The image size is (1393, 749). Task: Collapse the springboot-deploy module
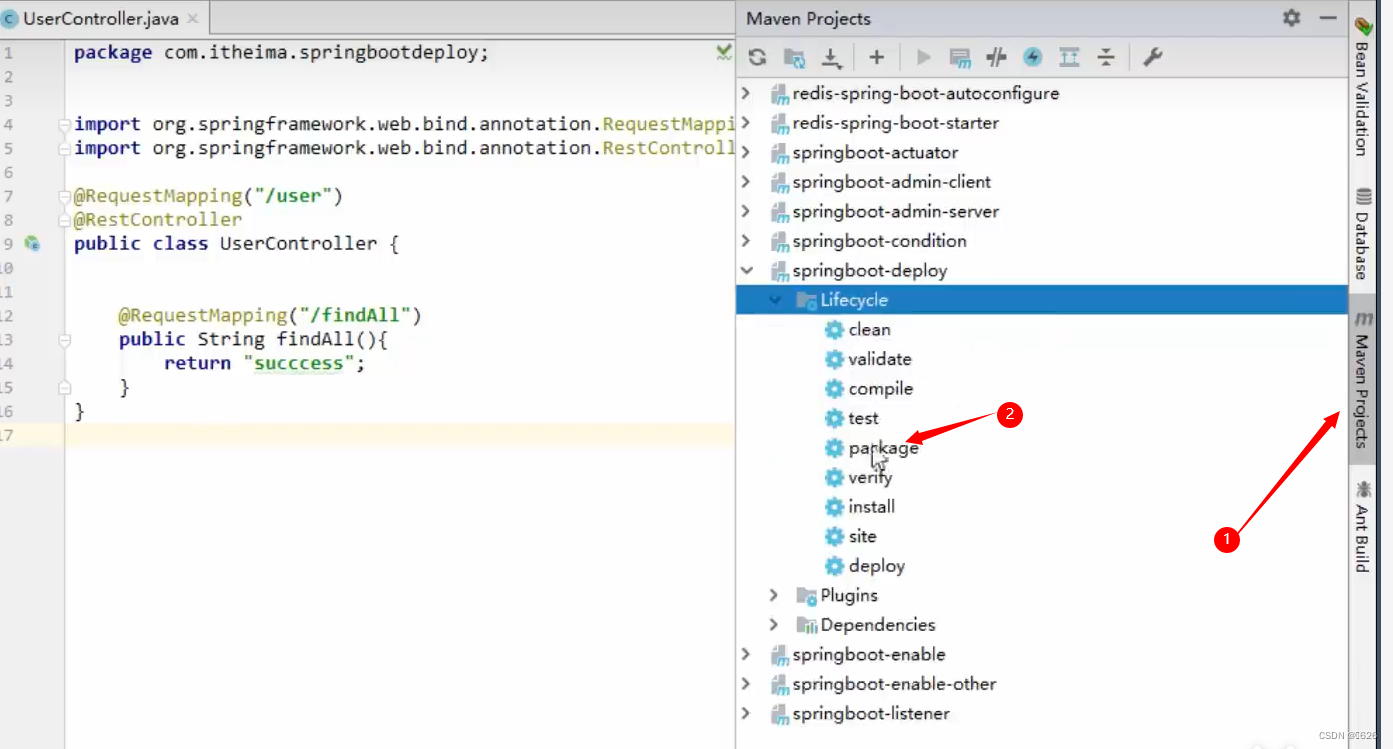[746, 270]
